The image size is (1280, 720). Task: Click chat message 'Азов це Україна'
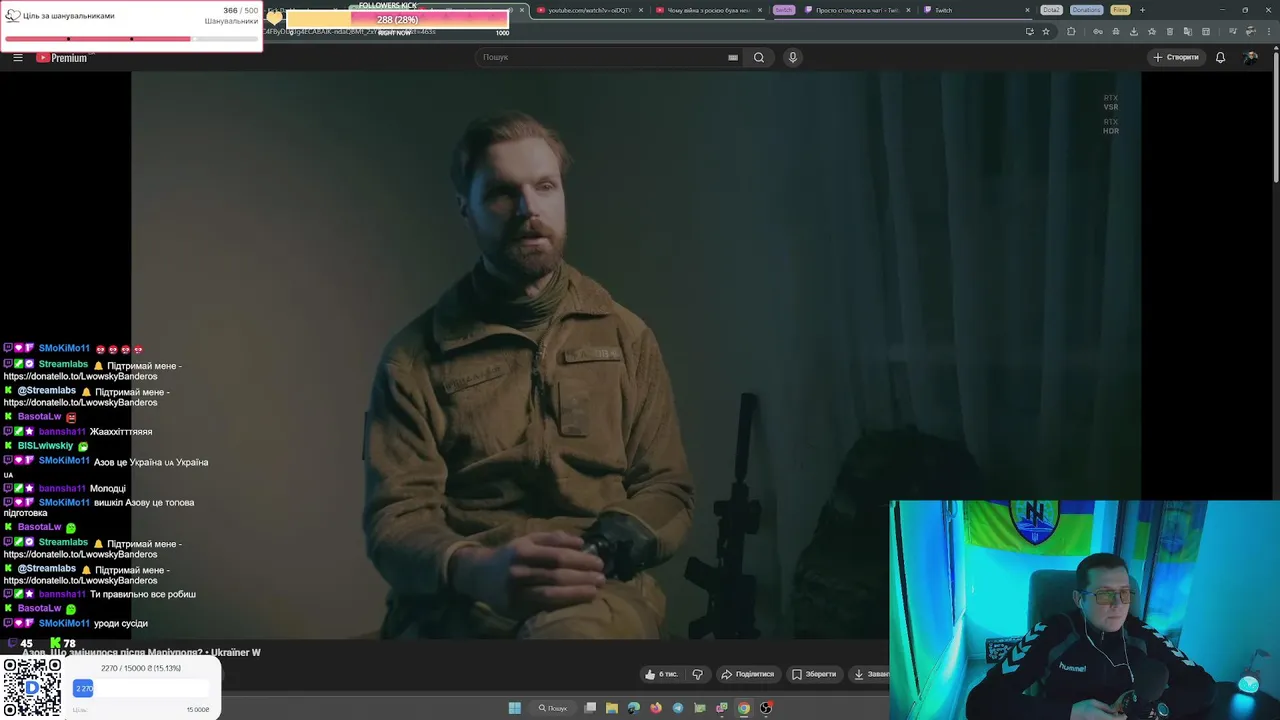[151, 462]
